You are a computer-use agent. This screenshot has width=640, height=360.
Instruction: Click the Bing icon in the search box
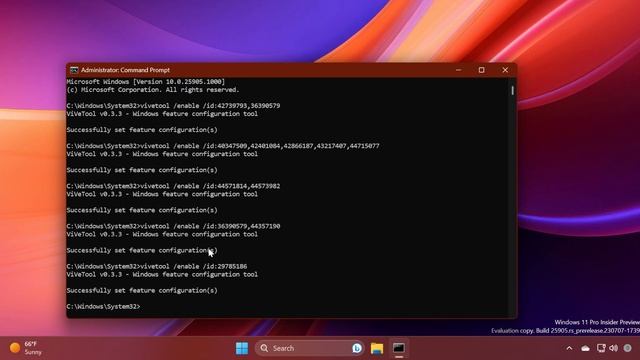357,348
